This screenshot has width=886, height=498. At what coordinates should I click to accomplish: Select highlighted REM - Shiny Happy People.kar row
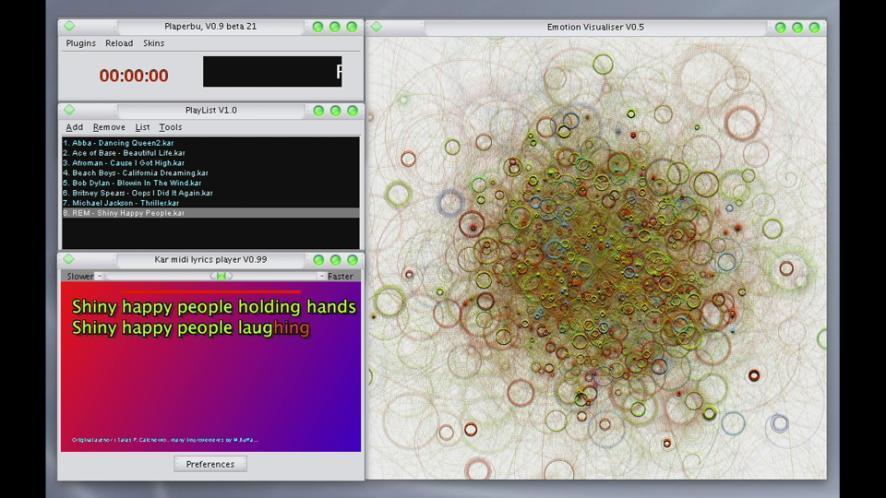pyautogui.click(x=210, y=213)
